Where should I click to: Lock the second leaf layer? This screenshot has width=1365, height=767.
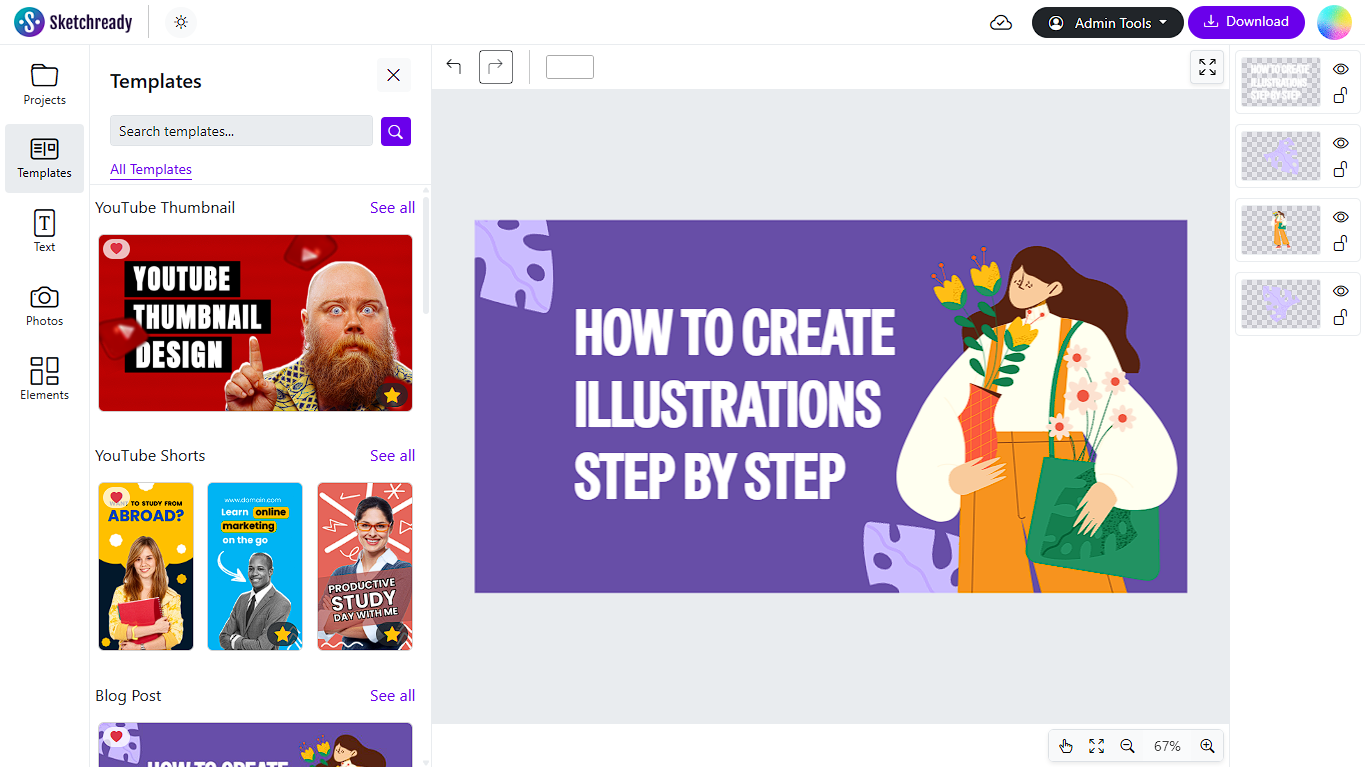coord(1341,169)
